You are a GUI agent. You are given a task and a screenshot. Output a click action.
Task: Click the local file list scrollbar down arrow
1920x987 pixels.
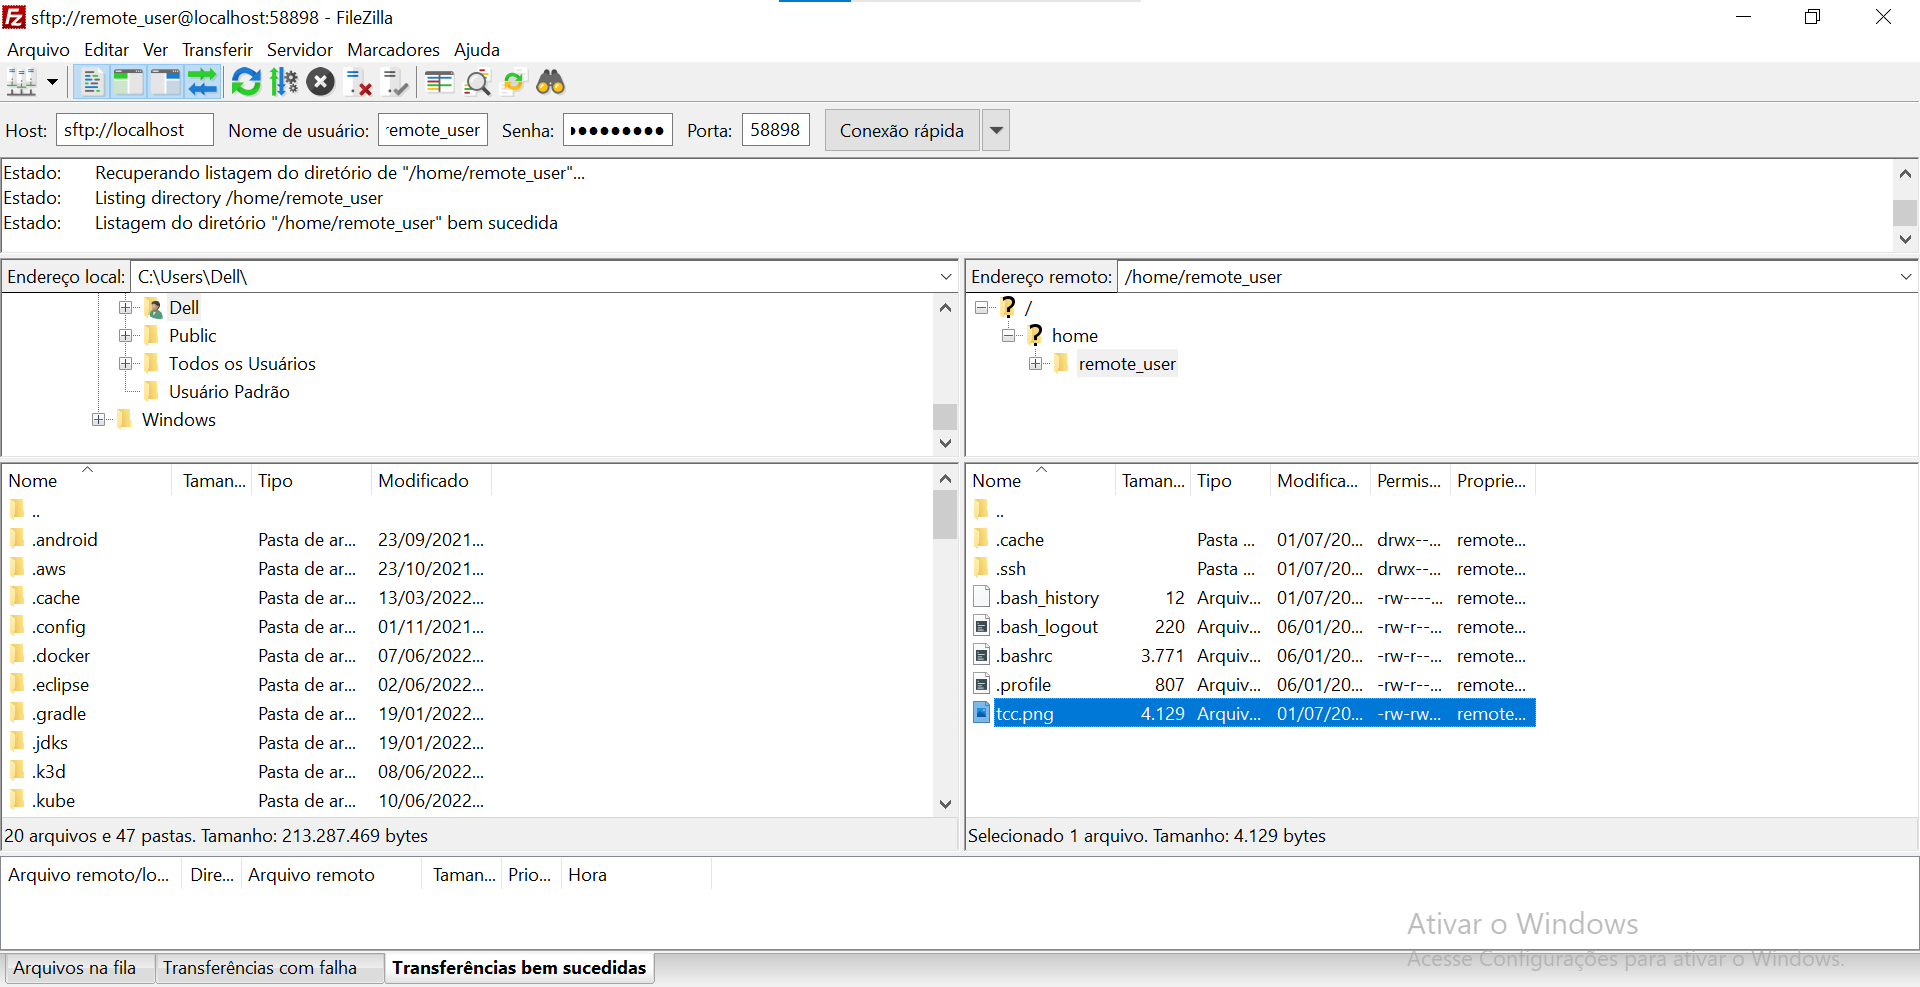945,804
